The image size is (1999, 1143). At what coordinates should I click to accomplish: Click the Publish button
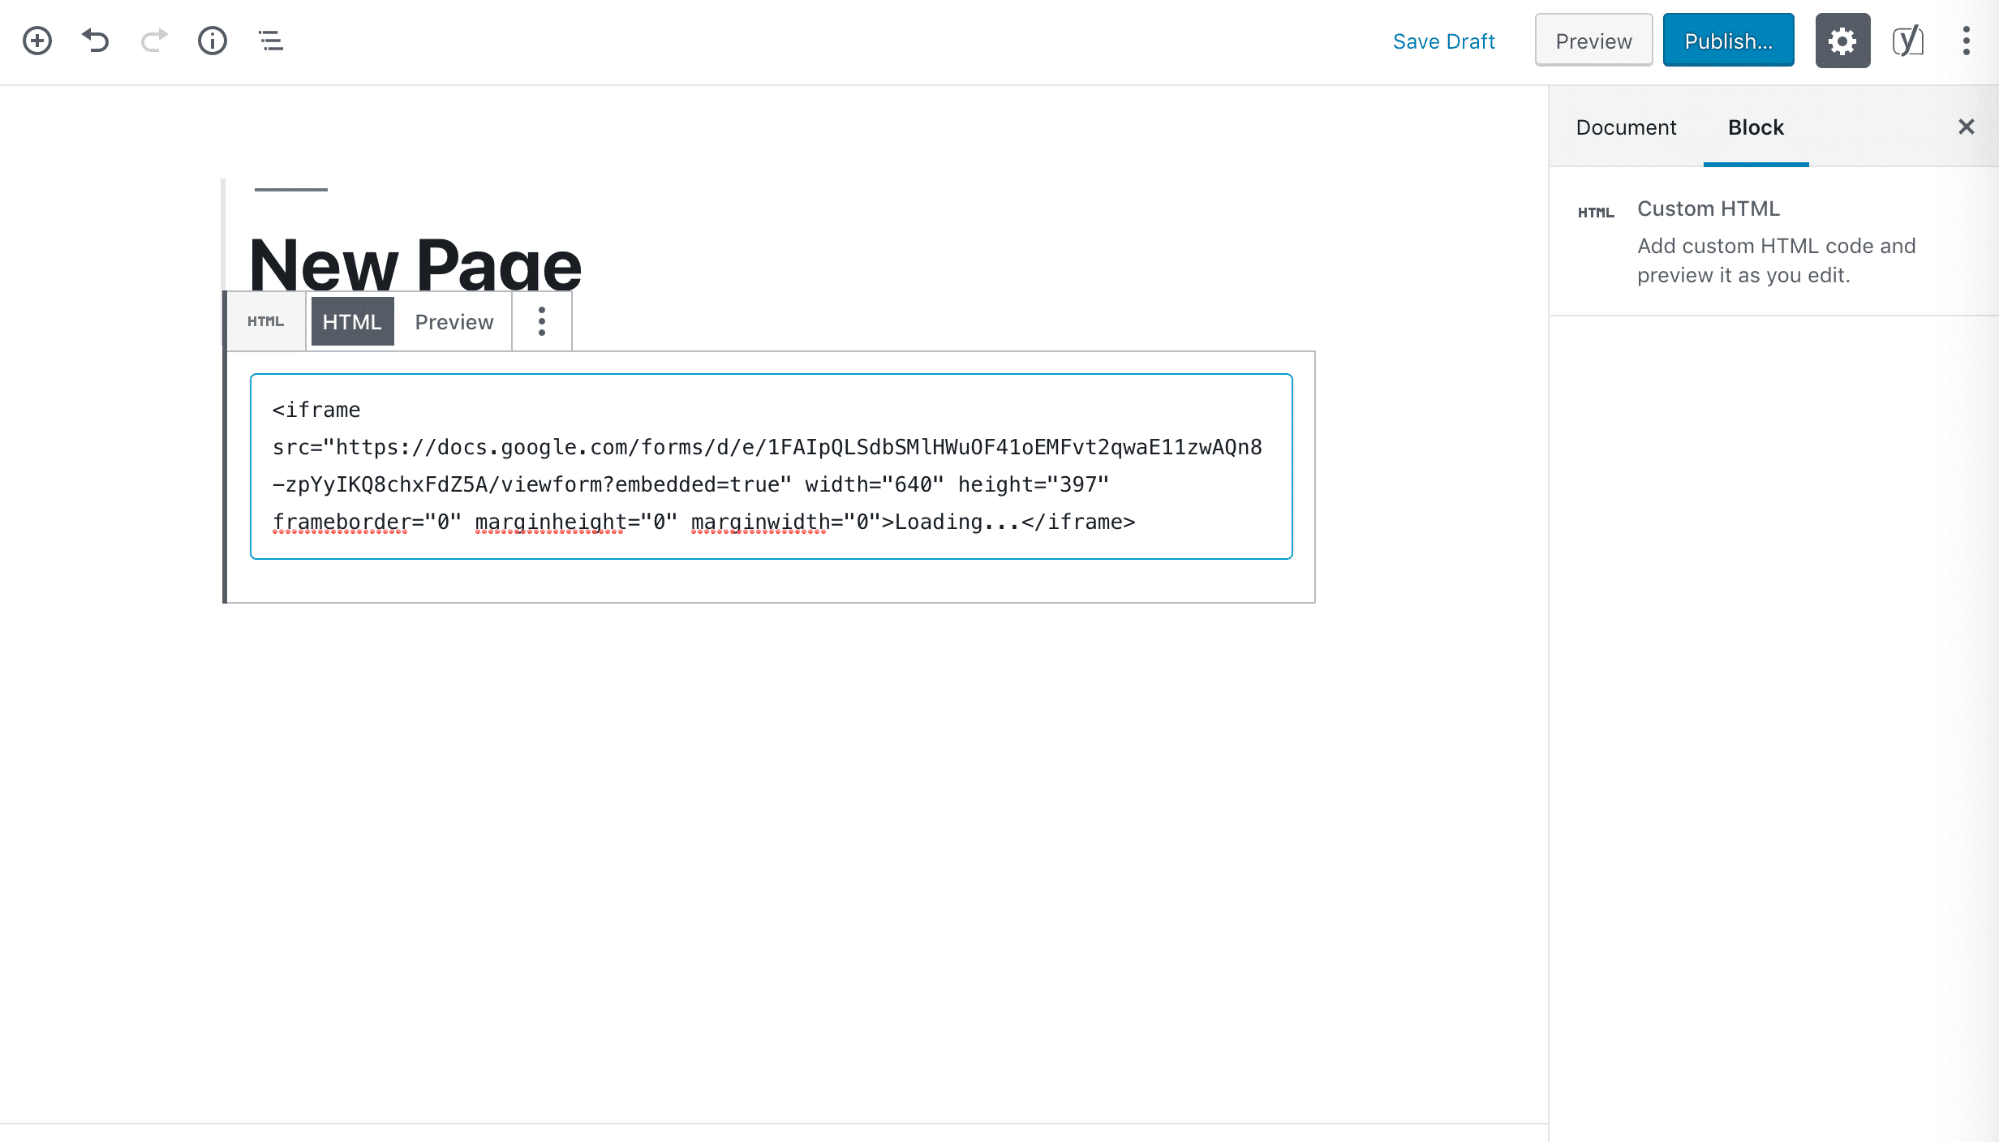1727,40
